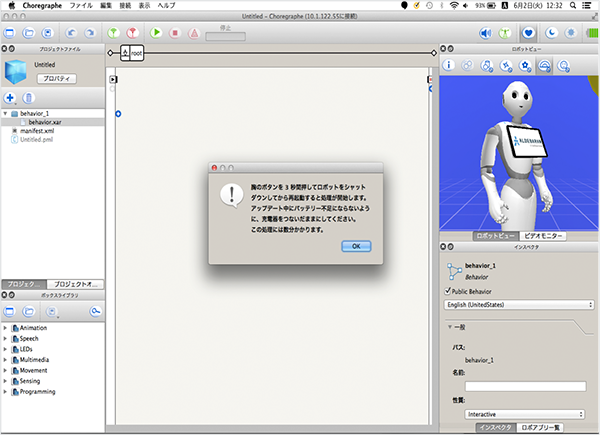The height and width of the screenshot is (436, 600).
Task: Save project with the disk icon
Action: tap(47, 33)
